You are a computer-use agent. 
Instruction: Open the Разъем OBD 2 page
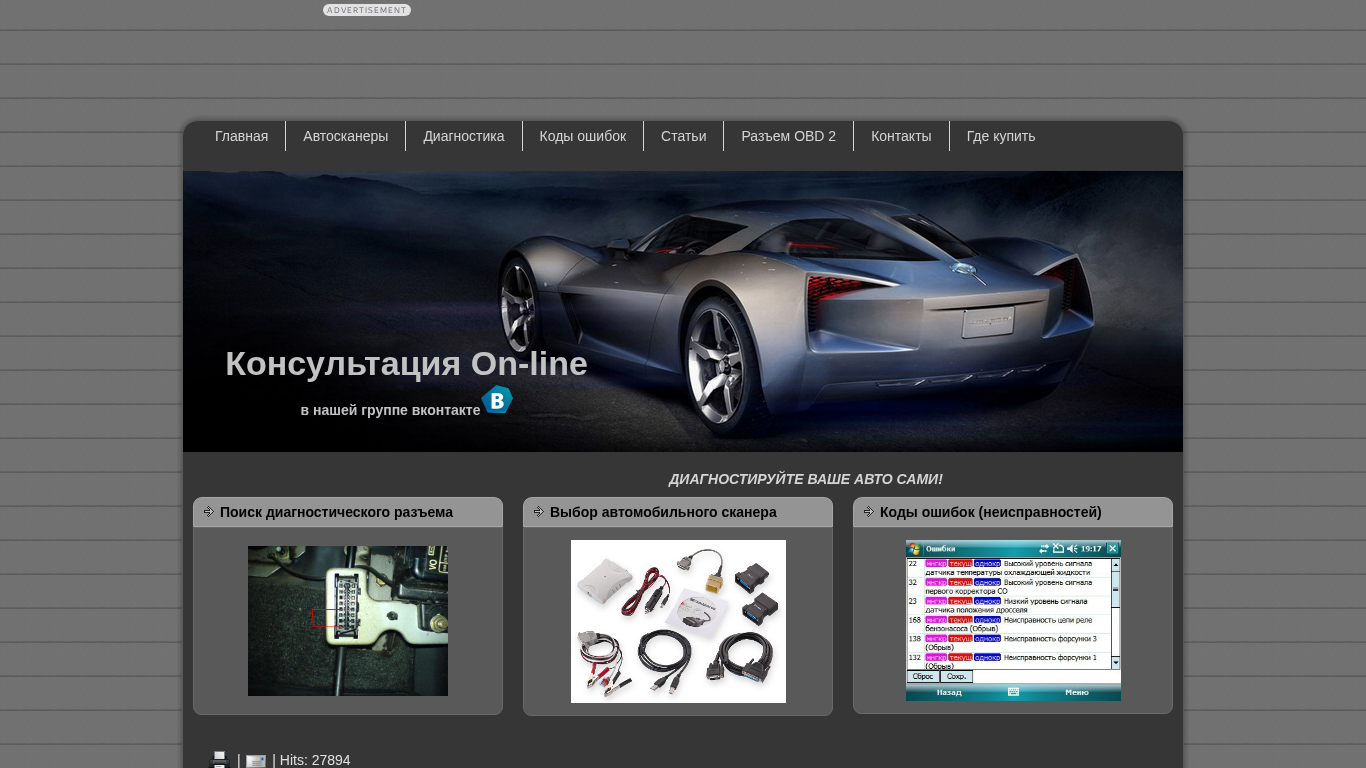[x=788, y=136]
